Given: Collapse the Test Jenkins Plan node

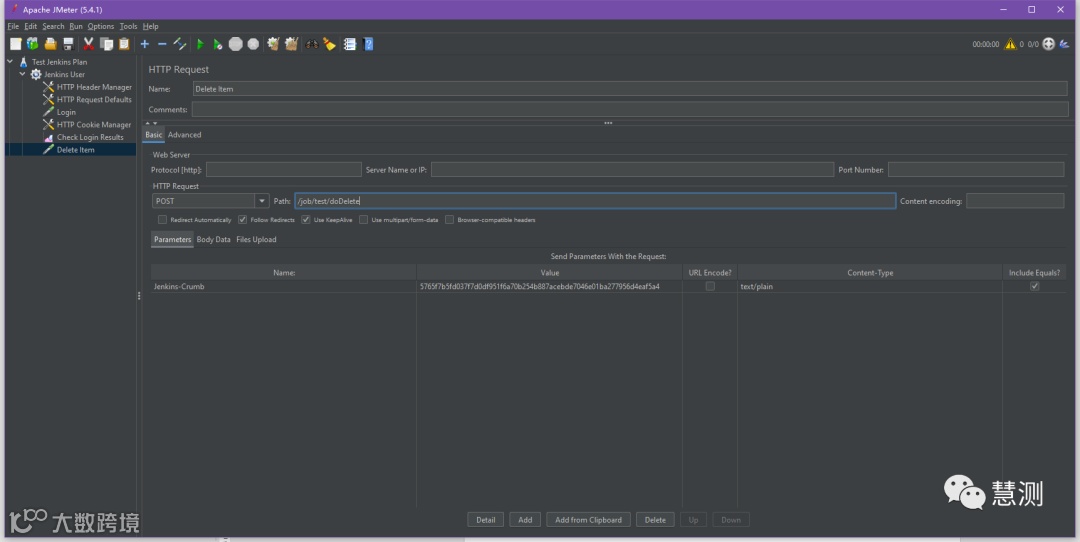Looking at the screenshot, I should (x=10, y=62).
